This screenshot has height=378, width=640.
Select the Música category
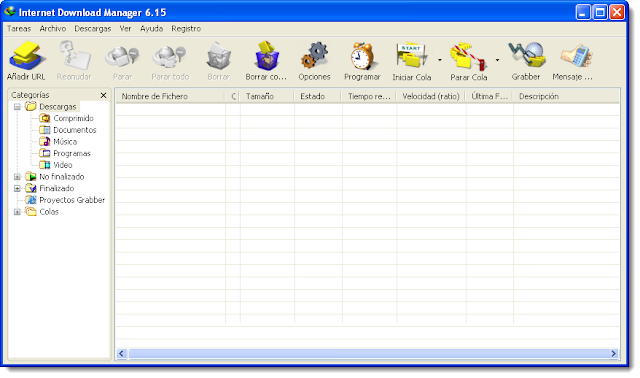point(58,142)
